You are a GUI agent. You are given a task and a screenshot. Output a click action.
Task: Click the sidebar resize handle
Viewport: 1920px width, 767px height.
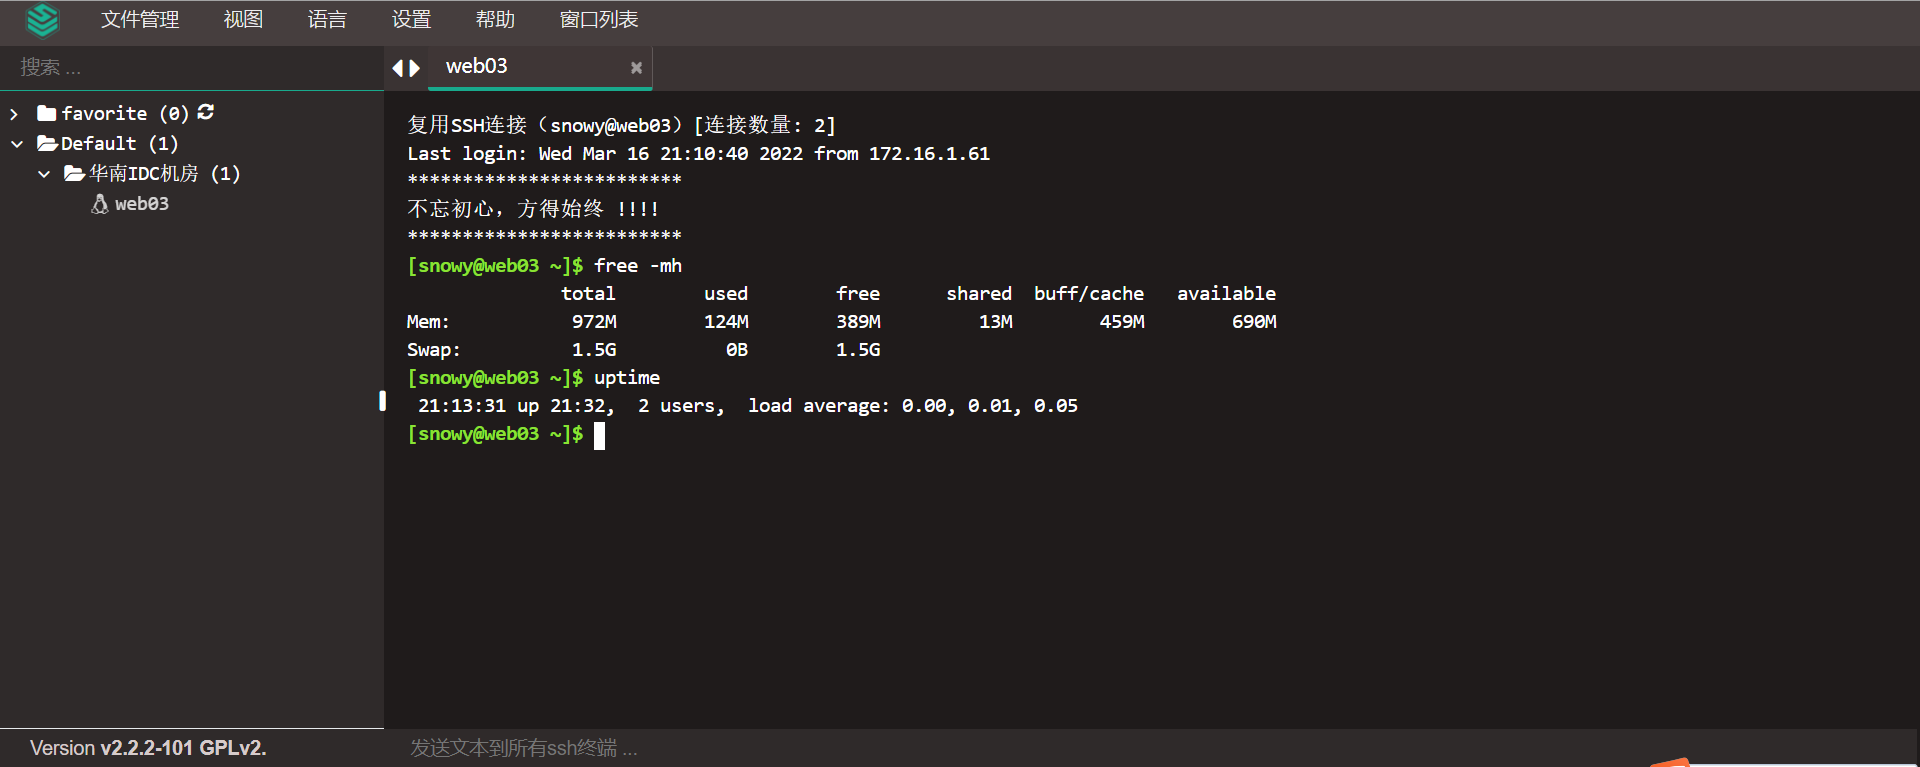[382, 401]
